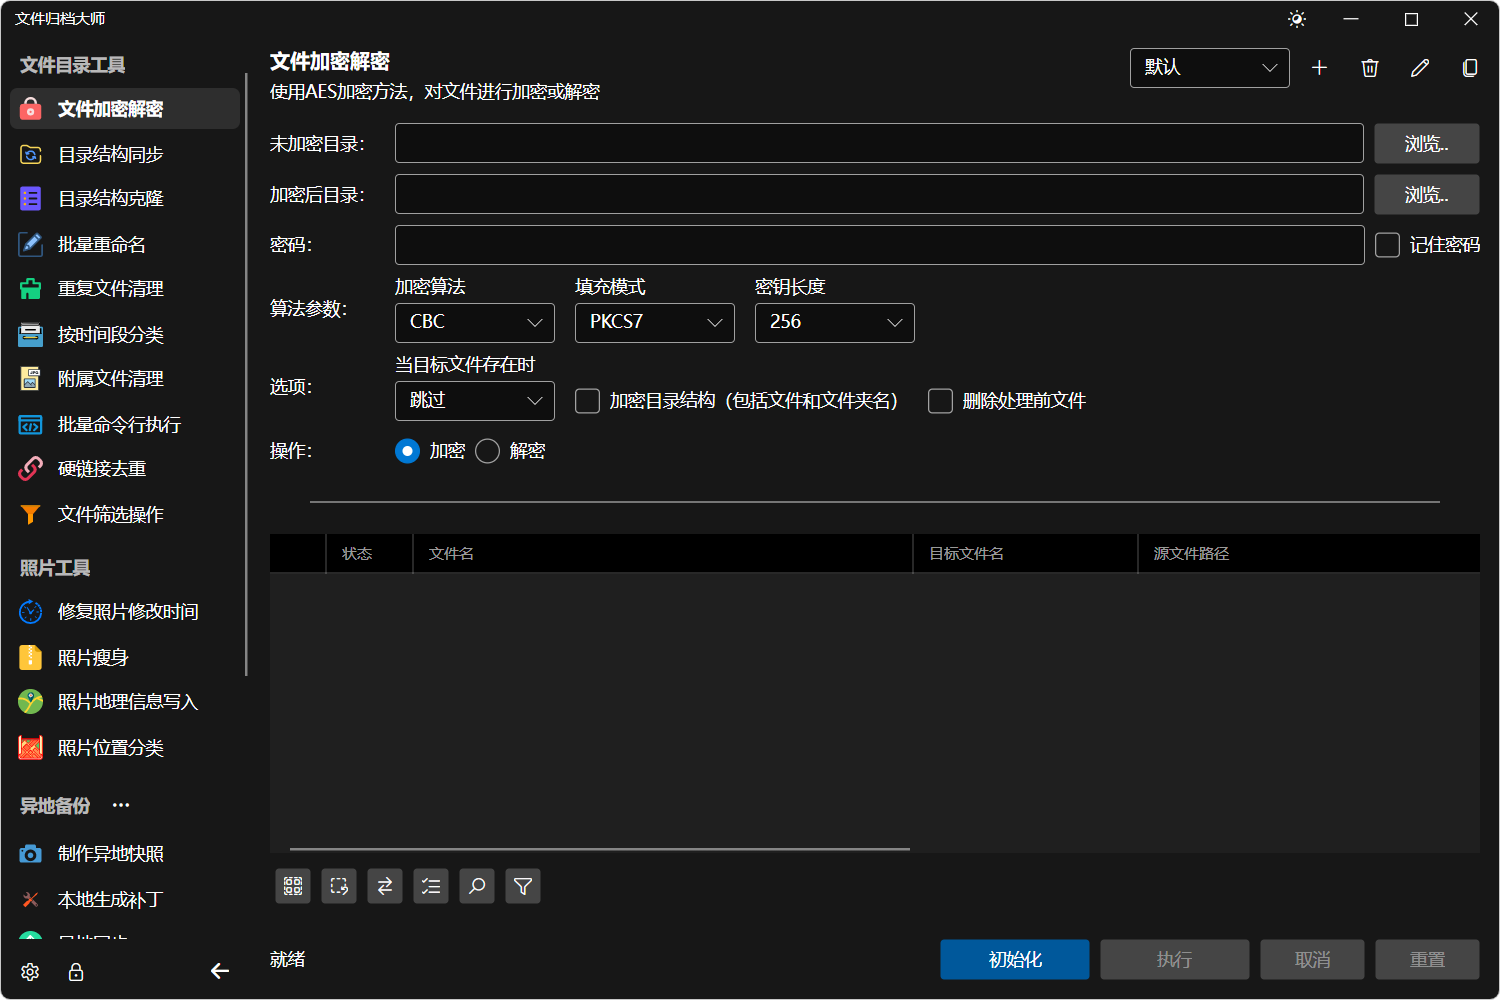Screen dimensions: 1500x1000
Task: Open the 加密算法 CBC dropdown
Action: [475, 323]
